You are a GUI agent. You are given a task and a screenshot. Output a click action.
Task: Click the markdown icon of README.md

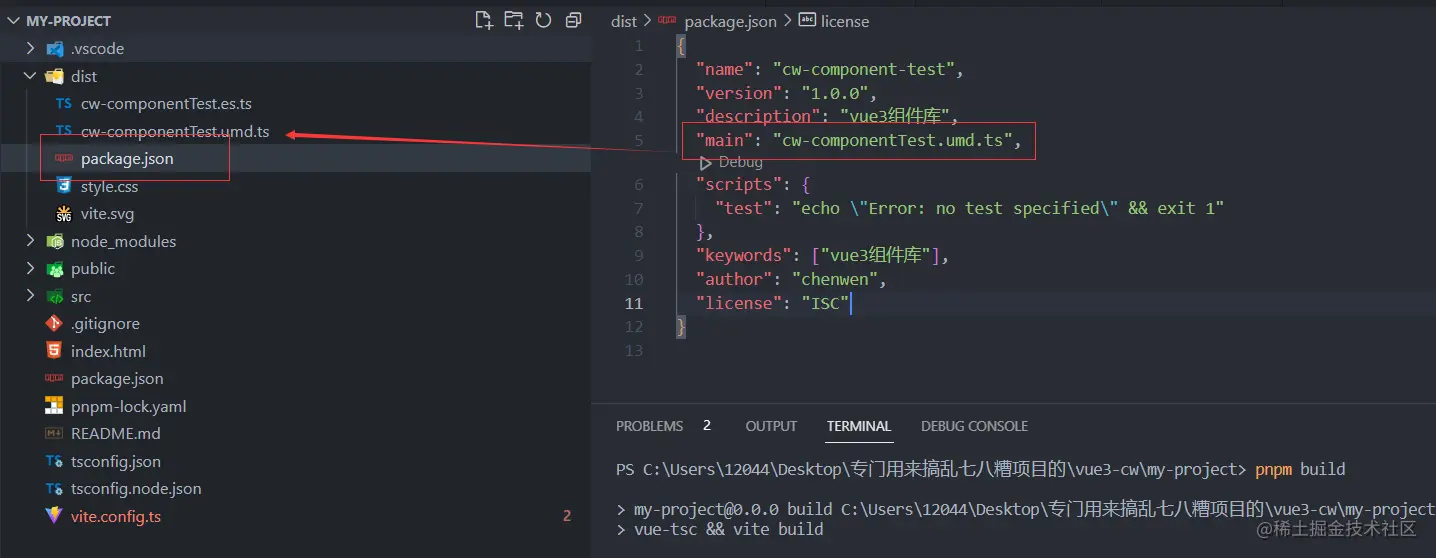click(x=54, y=434)
